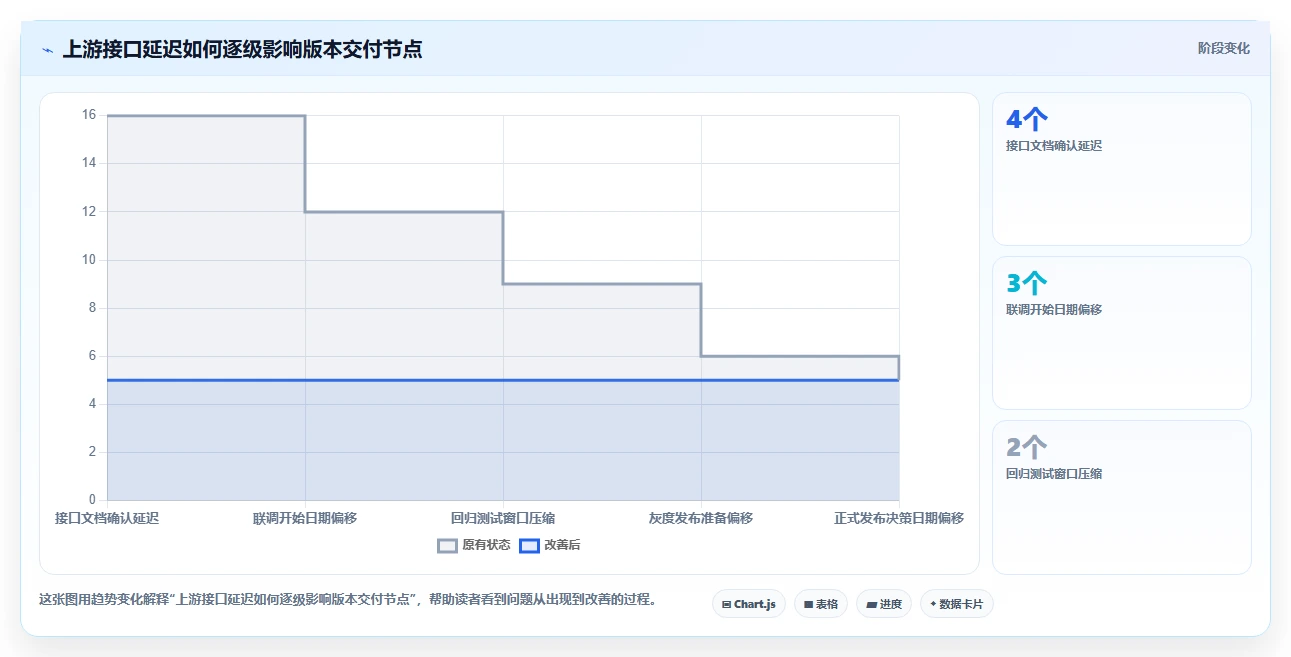This screenshot has width=1291, height=657.
Task: Toggle the 原有状态 legend item
Action: 474,545
